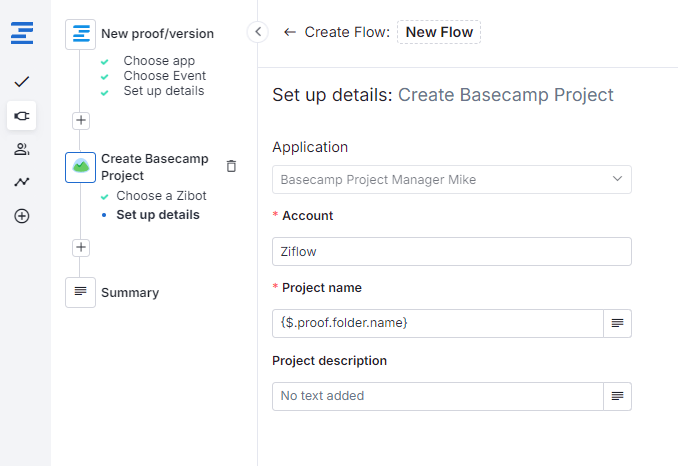Screen dimensions: 678x466
Task: Open the proofs checkmark sidebar icon
Action: [x=22, y=81]
